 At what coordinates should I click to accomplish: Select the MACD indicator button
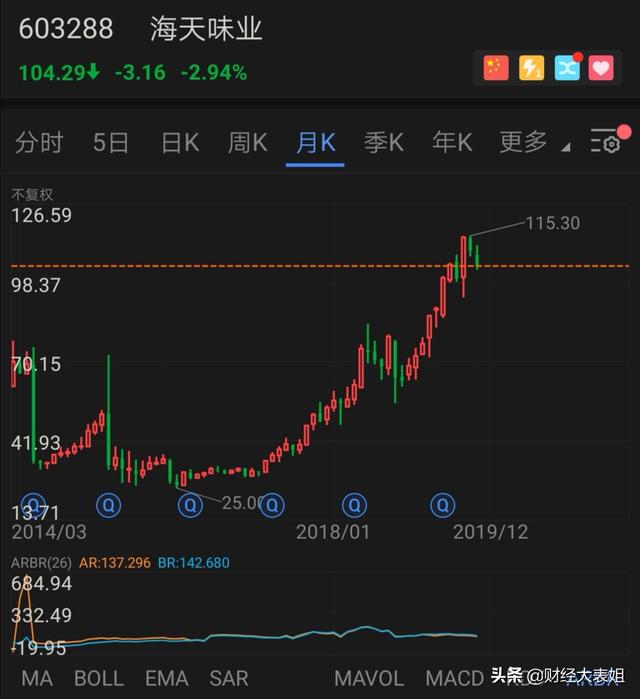[454, 678]
